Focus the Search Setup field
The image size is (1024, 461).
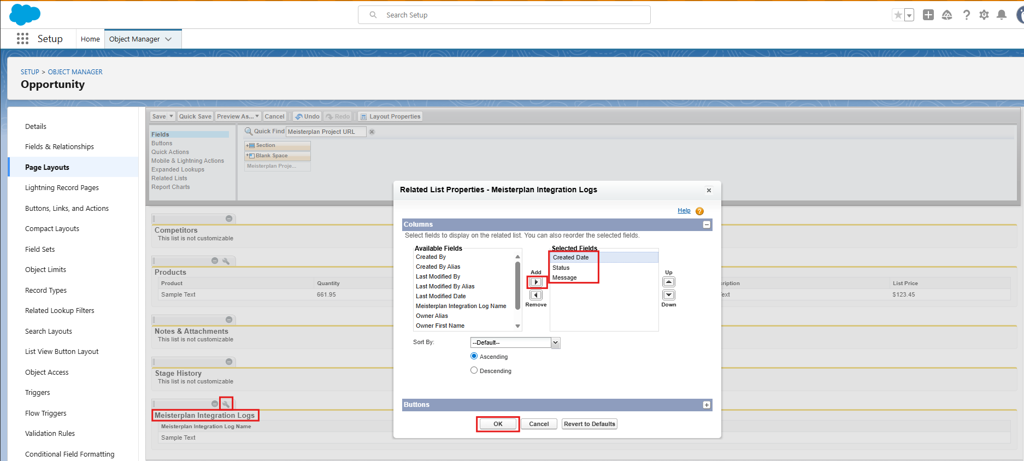504,14
